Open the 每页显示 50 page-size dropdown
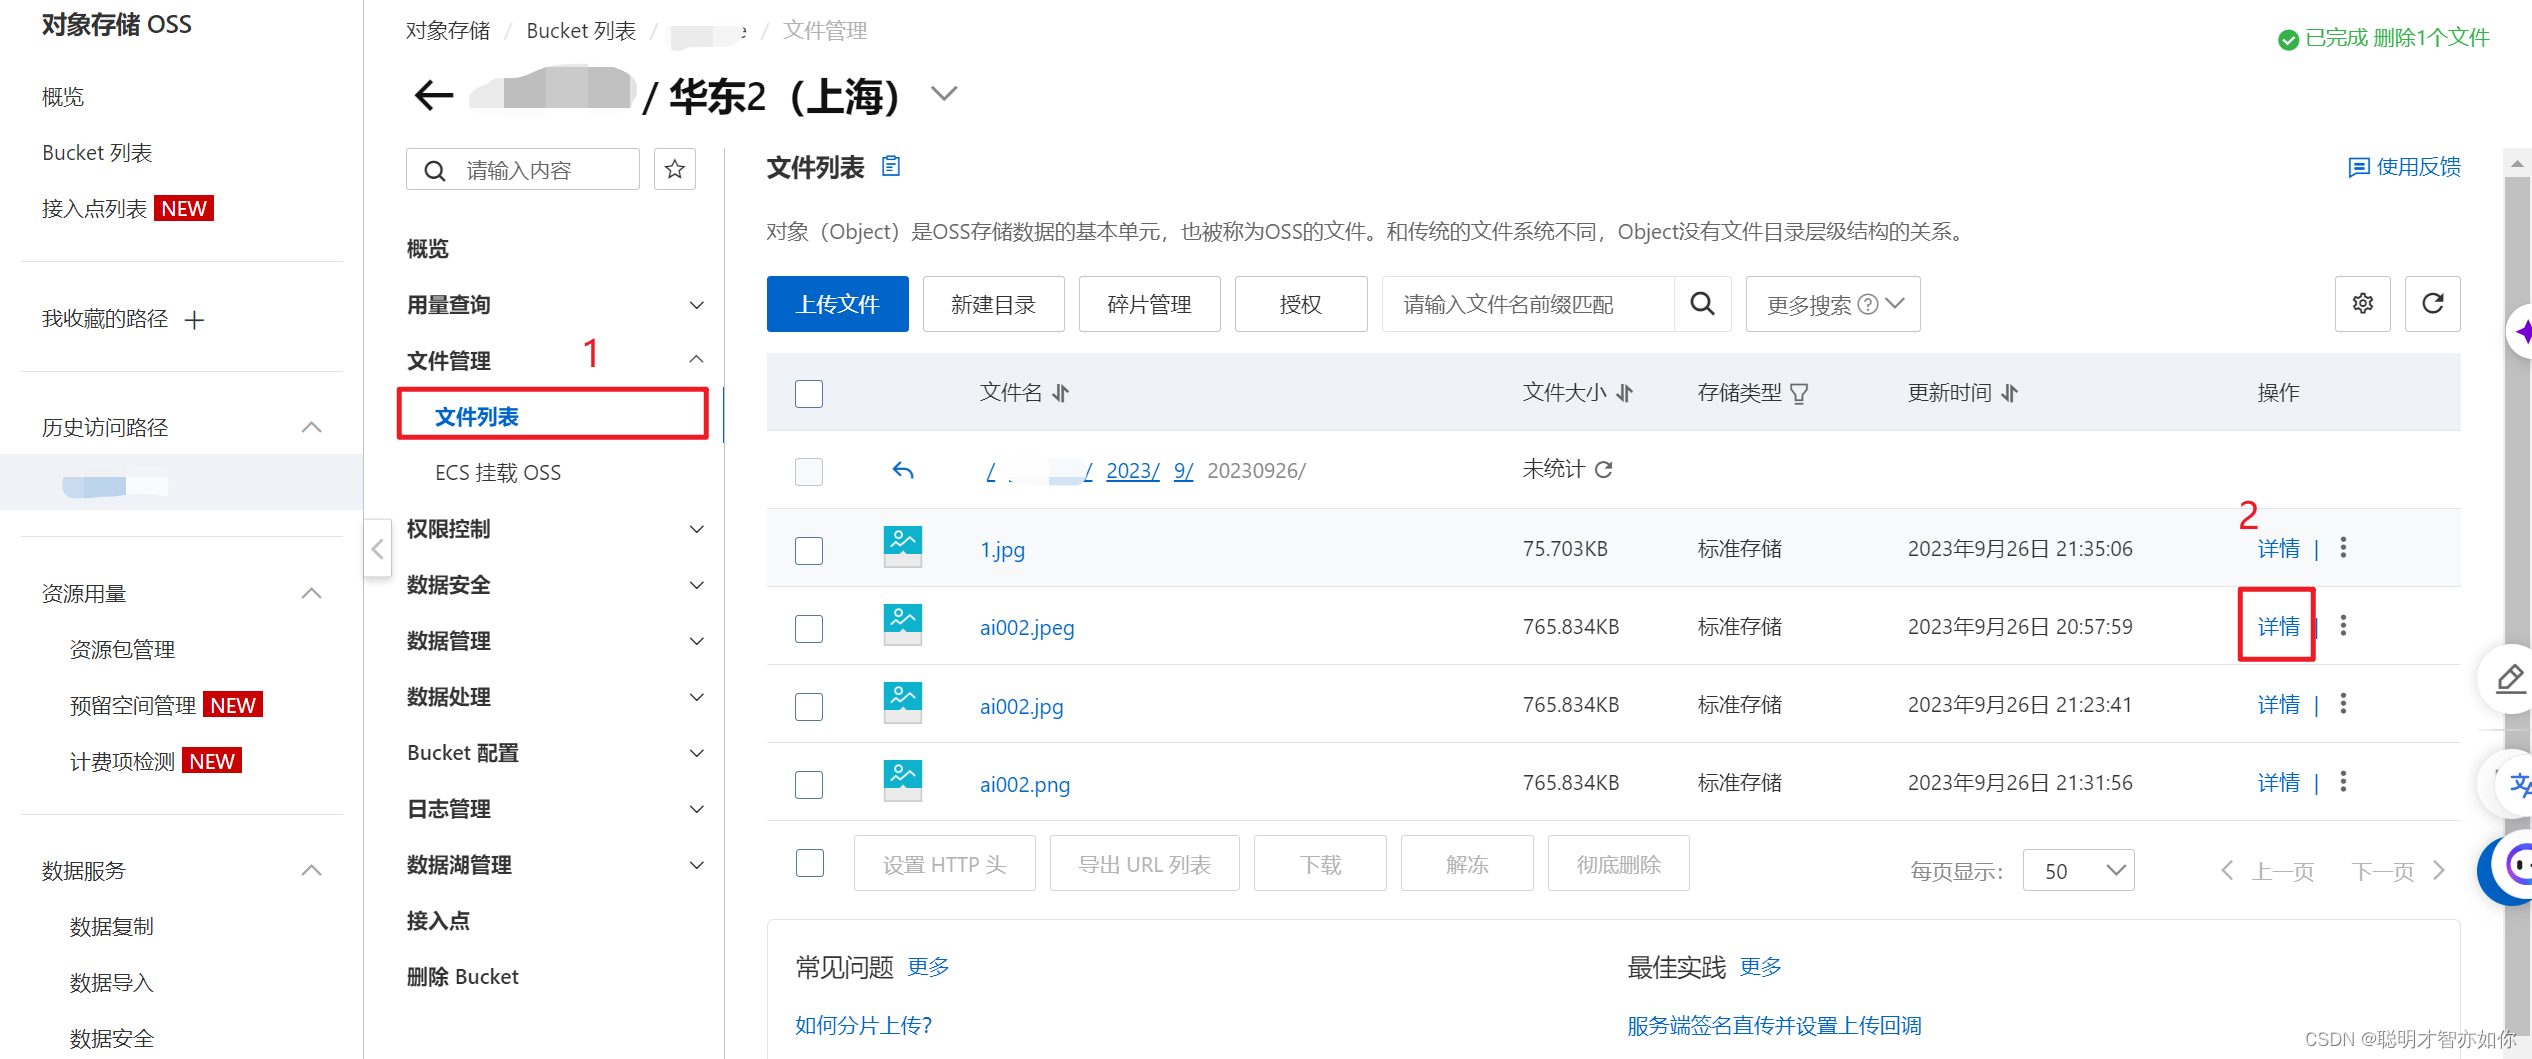 coord(2078,870)
